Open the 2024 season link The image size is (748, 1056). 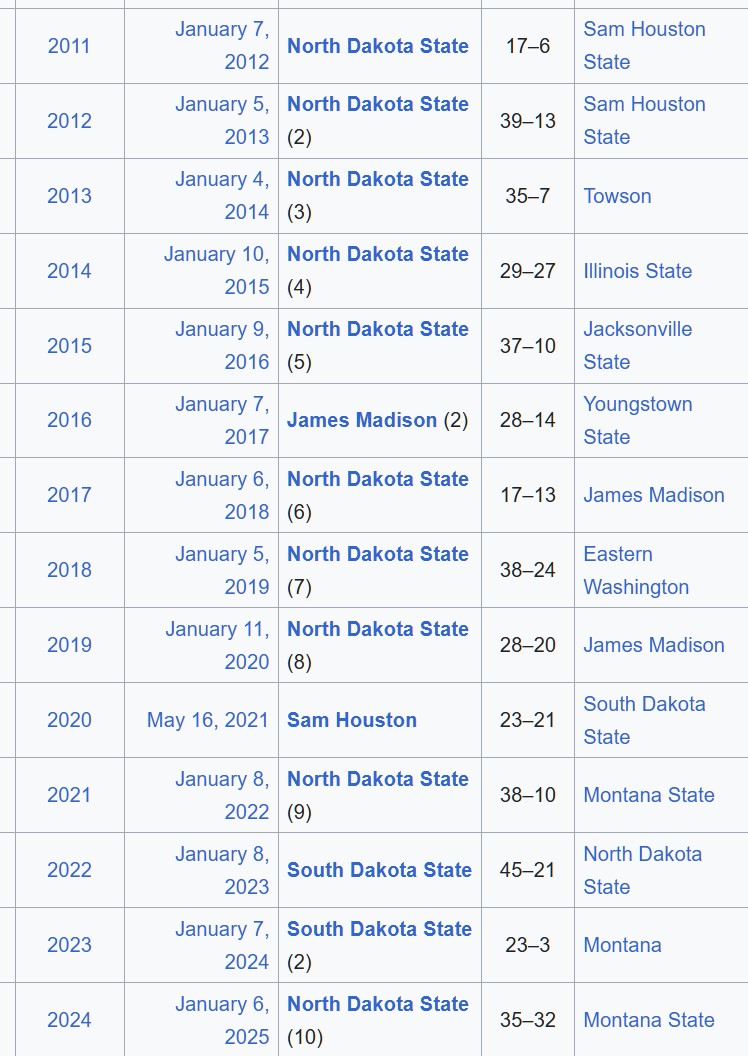69,1020
